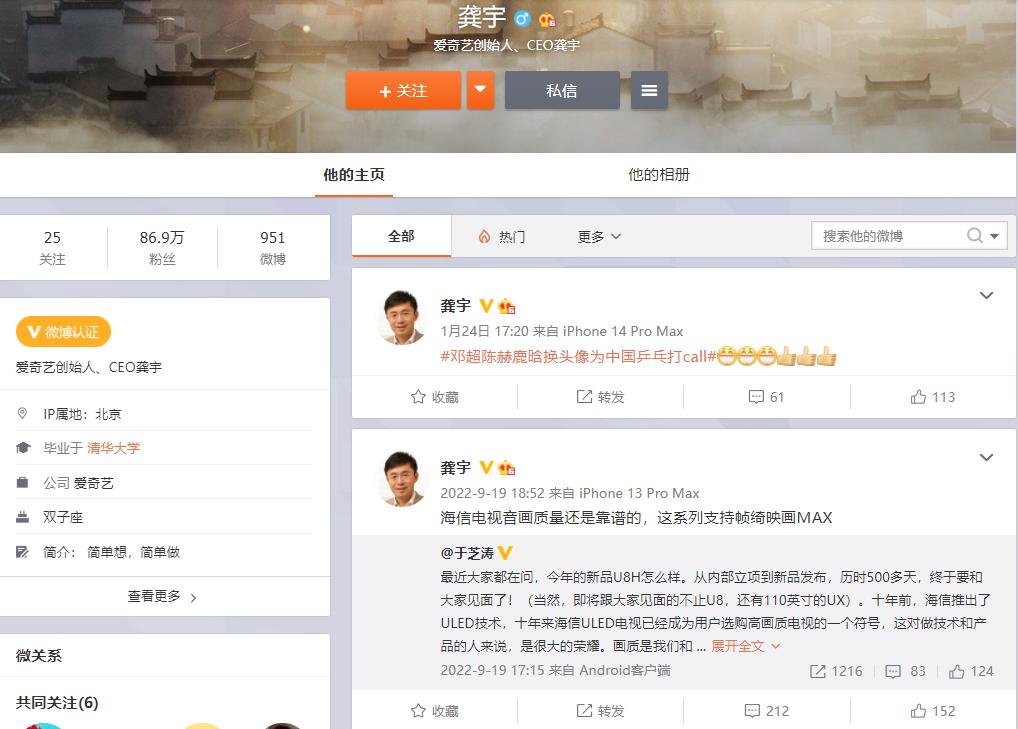Open comments showing 61 on first post
The height and width of the screenshot is (729, 1018).
pyautogui.click(x=767, y=397)
